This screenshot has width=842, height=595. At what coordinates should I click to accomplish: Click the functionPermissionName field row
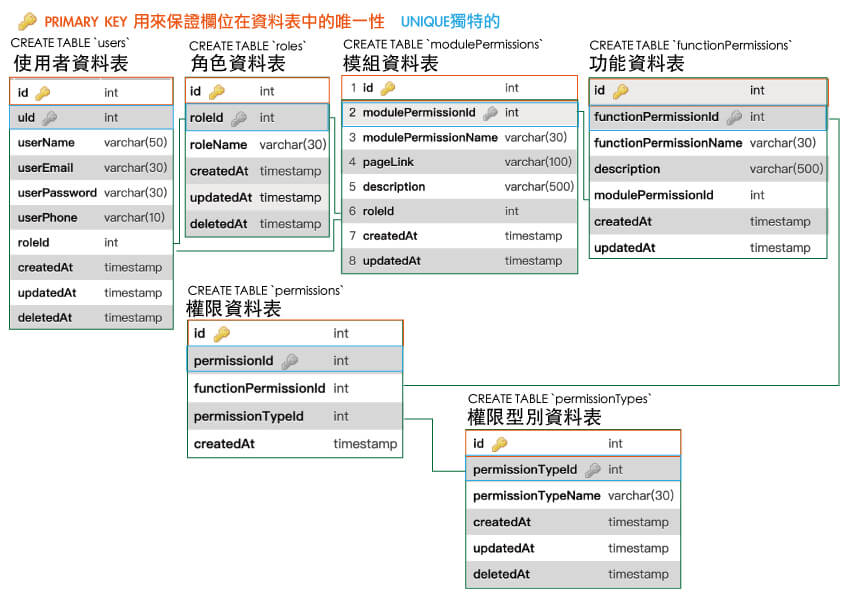(x=707, y=143)
